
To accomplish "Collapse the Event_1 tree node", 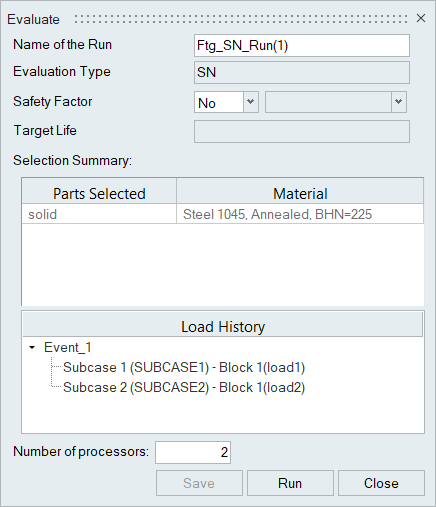I will (32, 347).
